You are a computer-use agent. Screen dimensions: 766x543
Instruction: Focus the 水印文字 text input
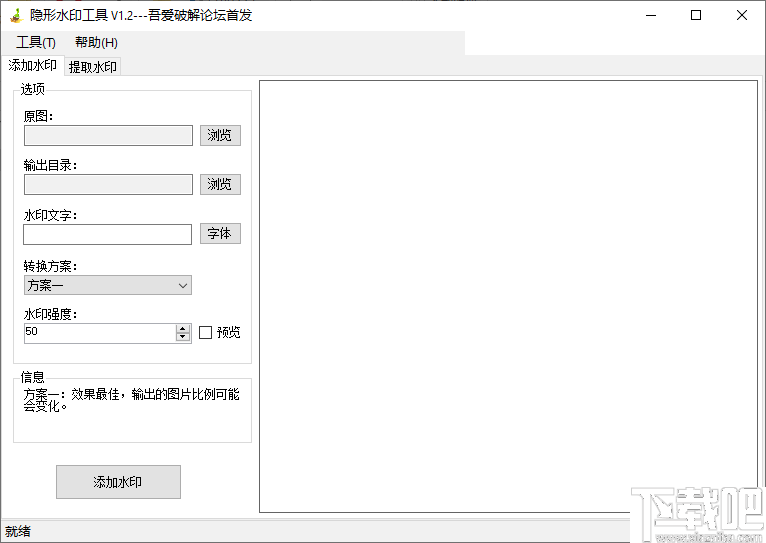(x=107, y=234)
